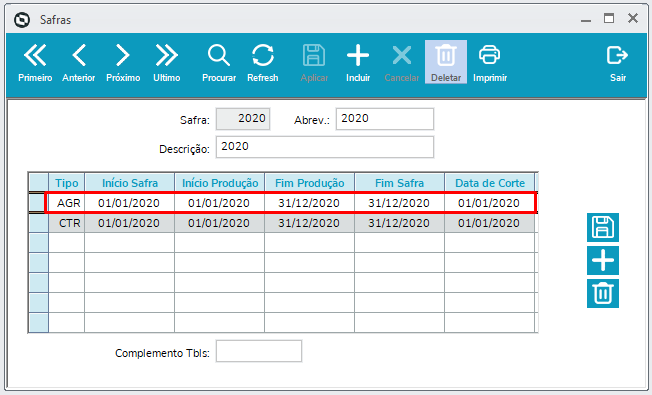Click the Tipo column header
652x395 pixels.
point(67,183)
